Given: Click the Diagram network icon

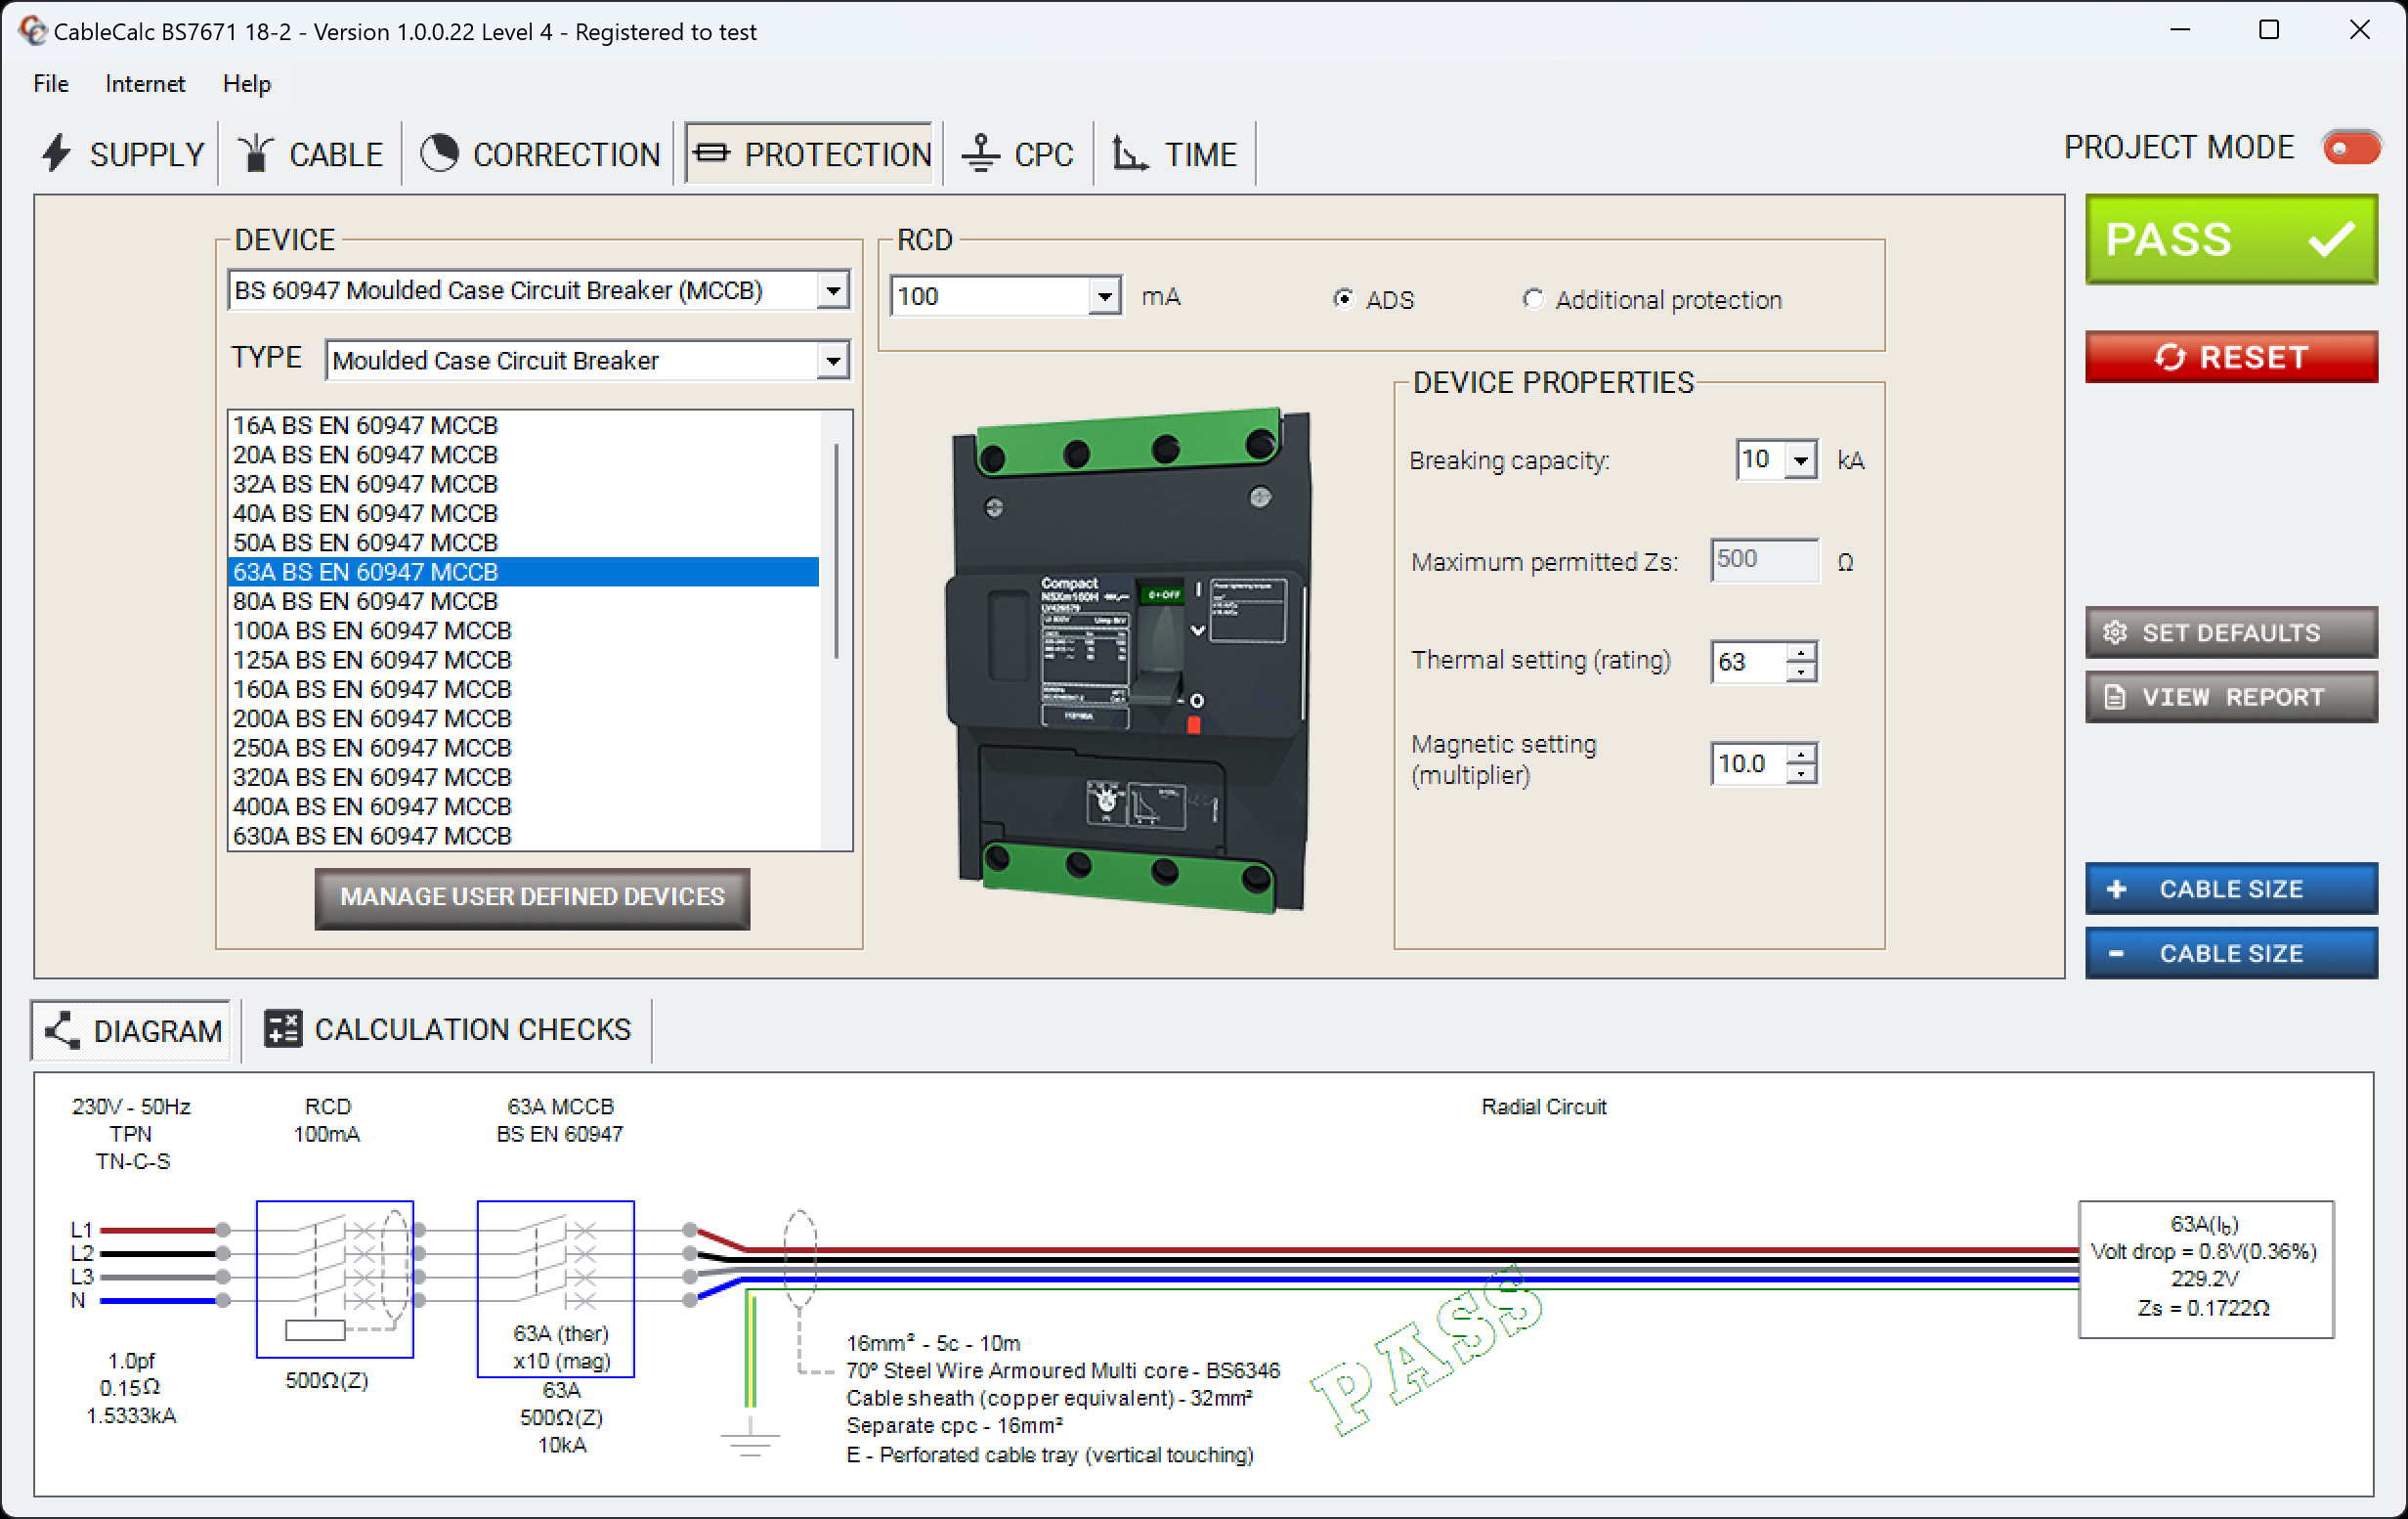Looking at the screenshot, I should [61, 1030].
